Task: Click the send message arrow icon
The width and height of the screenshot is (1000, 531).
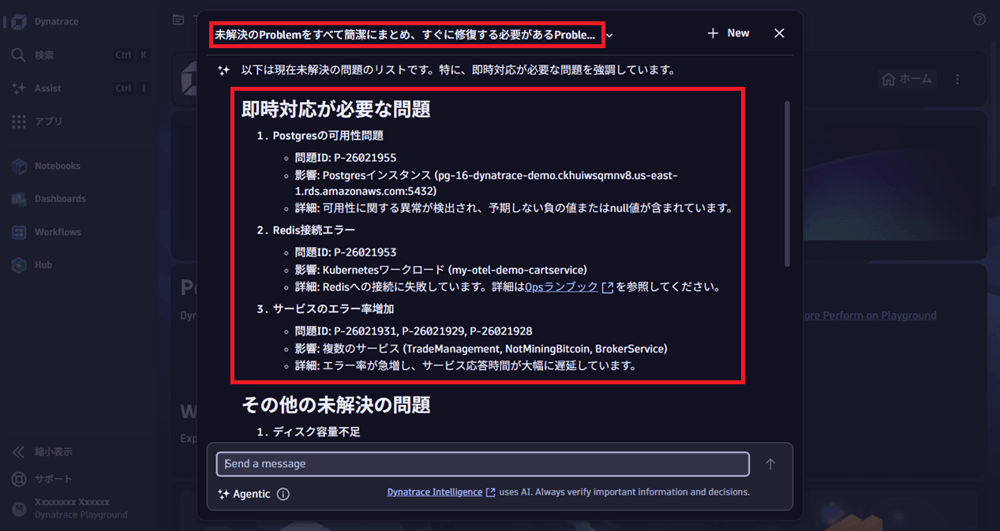Action: click(770, 464)
